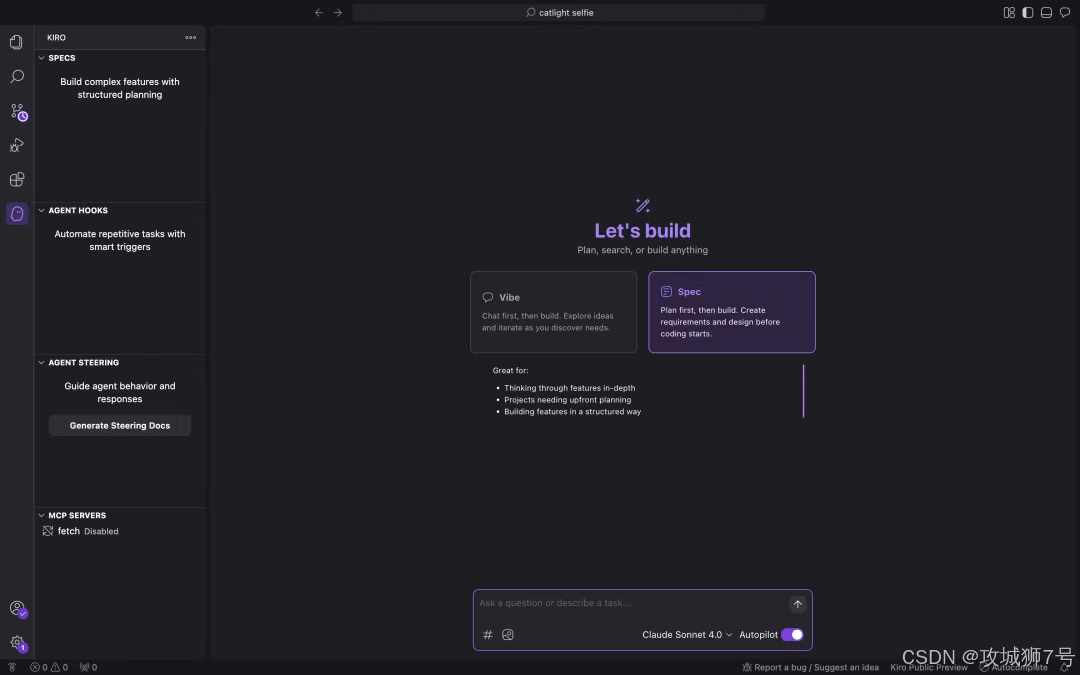Toggle the primary side bar
This screenshot has width=1080, height=675.
[1028, 12]
